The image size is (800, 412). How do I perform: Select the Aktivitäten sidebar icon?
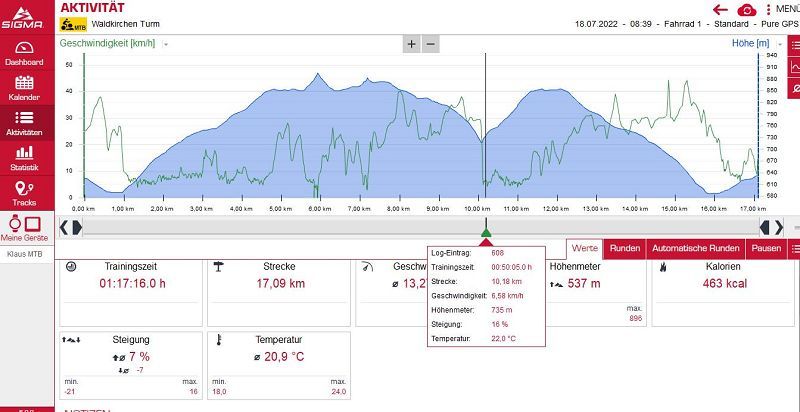tap(23, 123)
